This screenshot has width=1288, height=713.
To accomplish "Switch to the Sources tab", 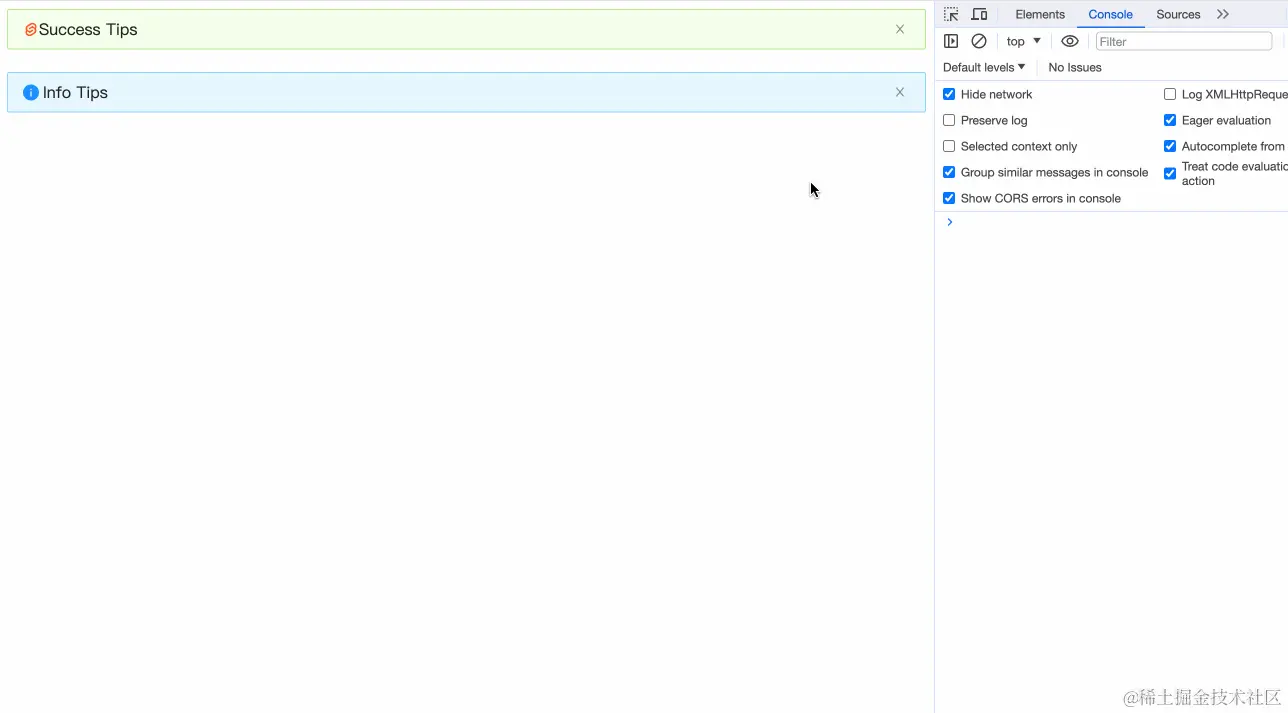I will (x=1178, y=14).
